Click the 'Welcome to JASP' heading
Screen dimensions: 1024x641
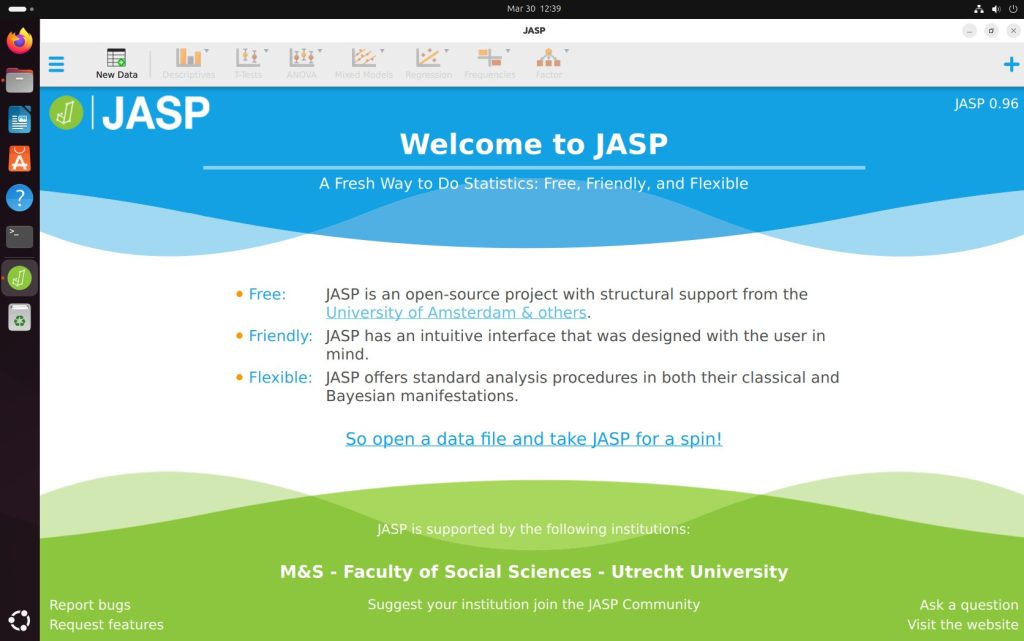(x=534, y=144)
